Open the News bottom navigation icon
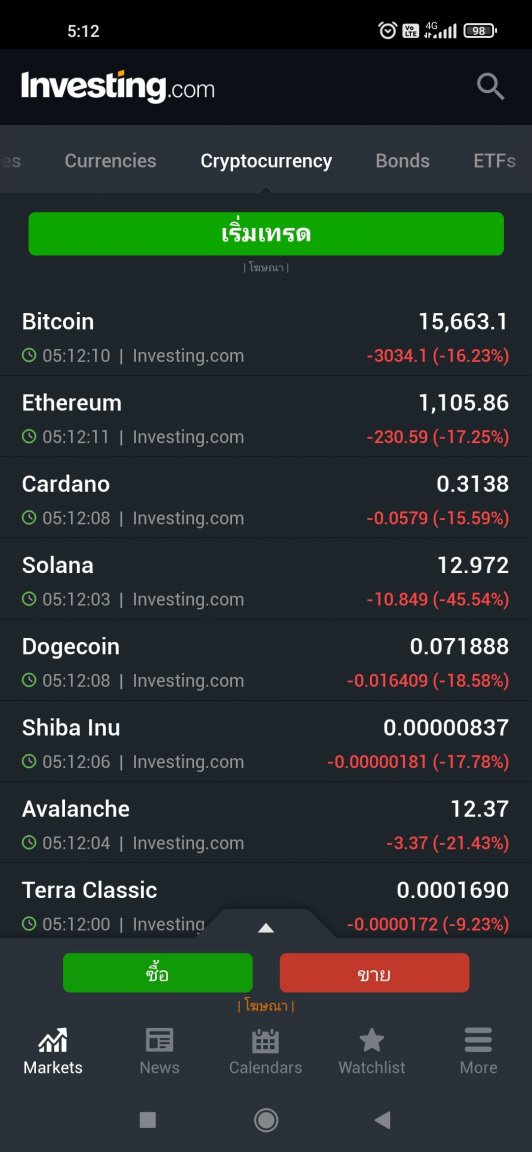 [x=159, y=1040]
